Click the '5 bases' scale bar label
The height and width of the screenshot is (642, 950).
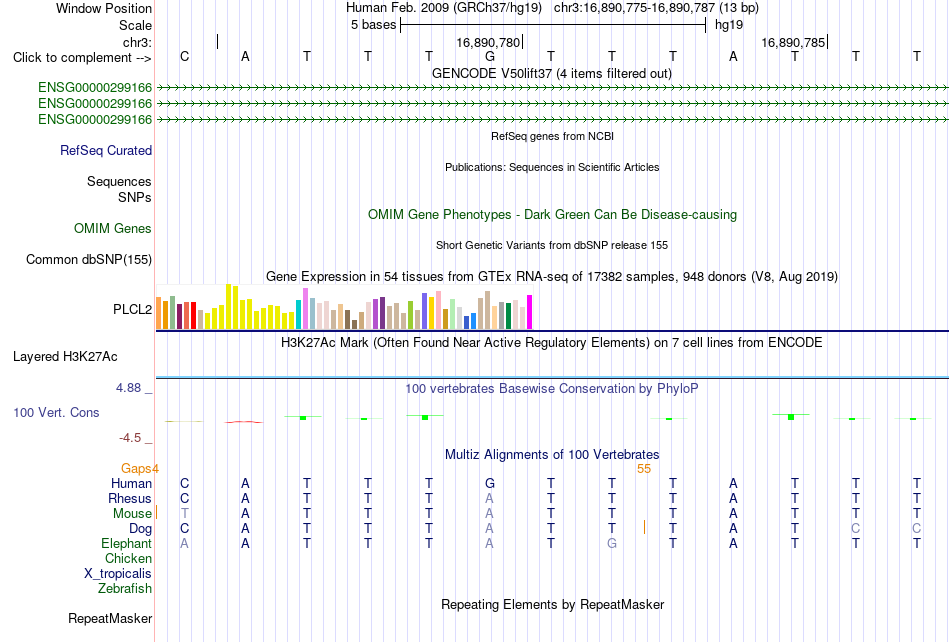373,25
